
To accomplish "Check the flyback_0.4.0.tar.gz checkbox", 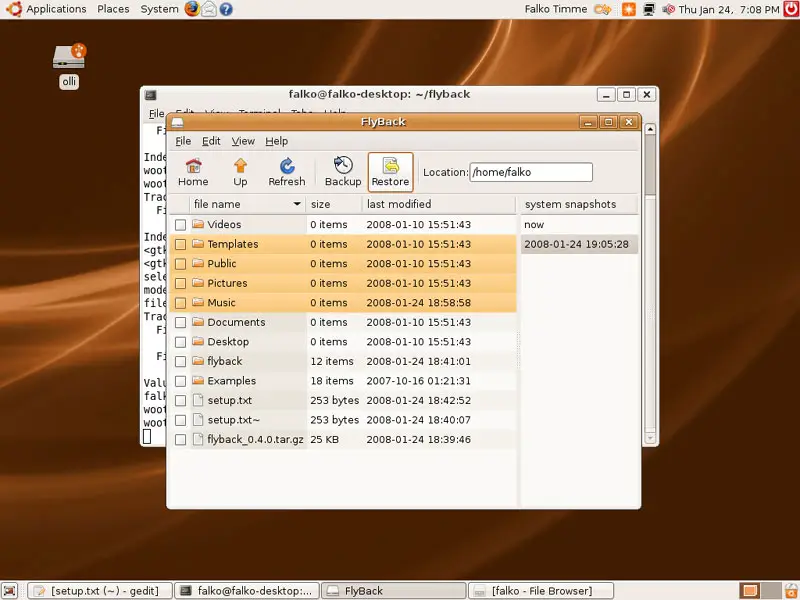I will (x=180, y=440).
